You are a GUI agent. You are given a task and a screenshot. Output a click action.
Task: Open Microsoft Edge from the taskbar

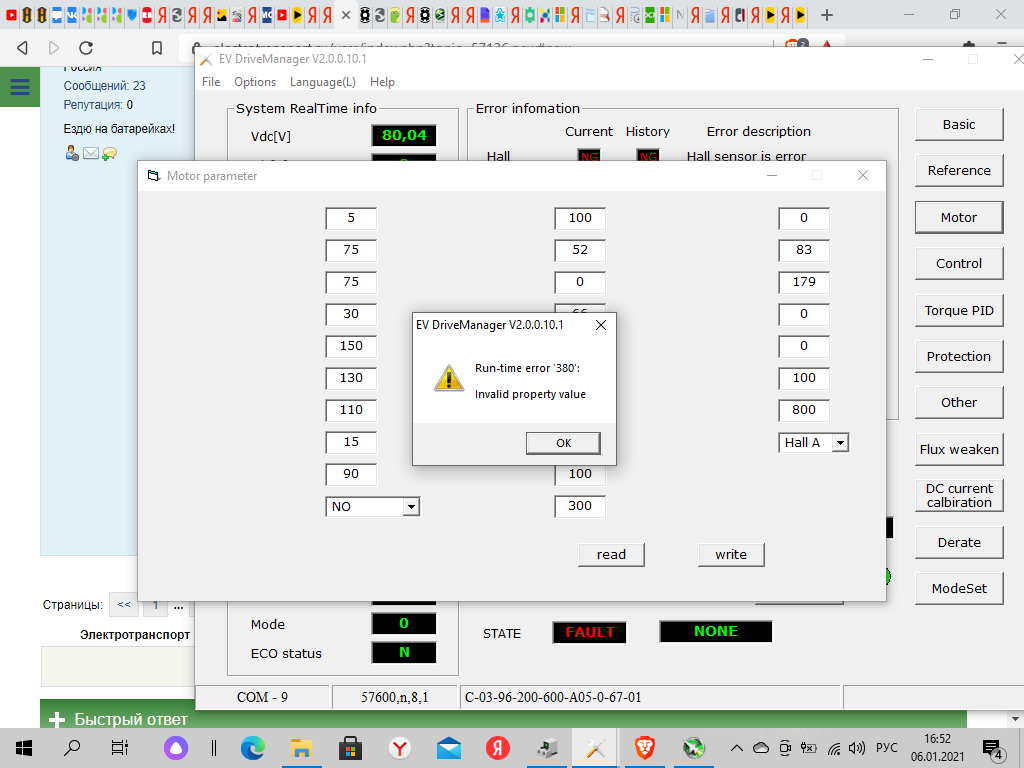(x=253, y=747)
